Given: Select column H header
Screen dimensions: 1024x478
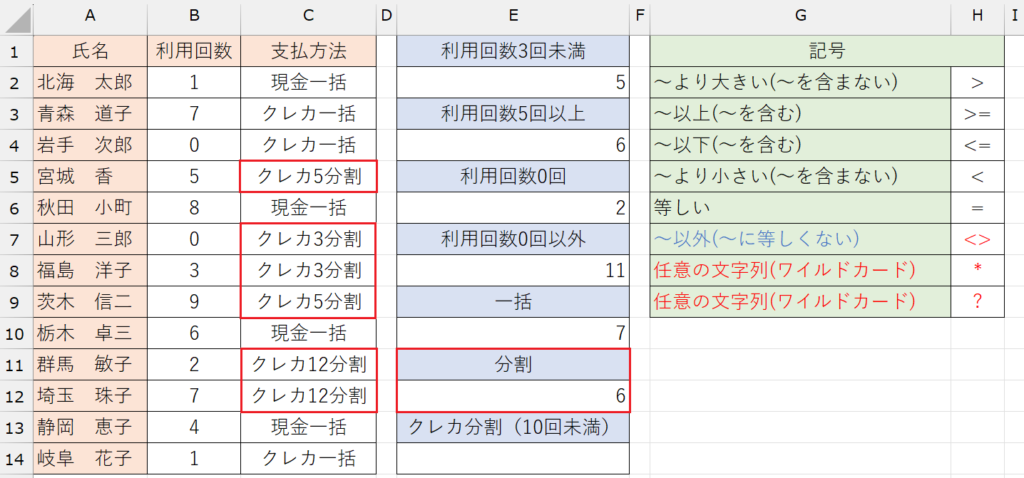Looking at the screenshot, I should point(977,18).
